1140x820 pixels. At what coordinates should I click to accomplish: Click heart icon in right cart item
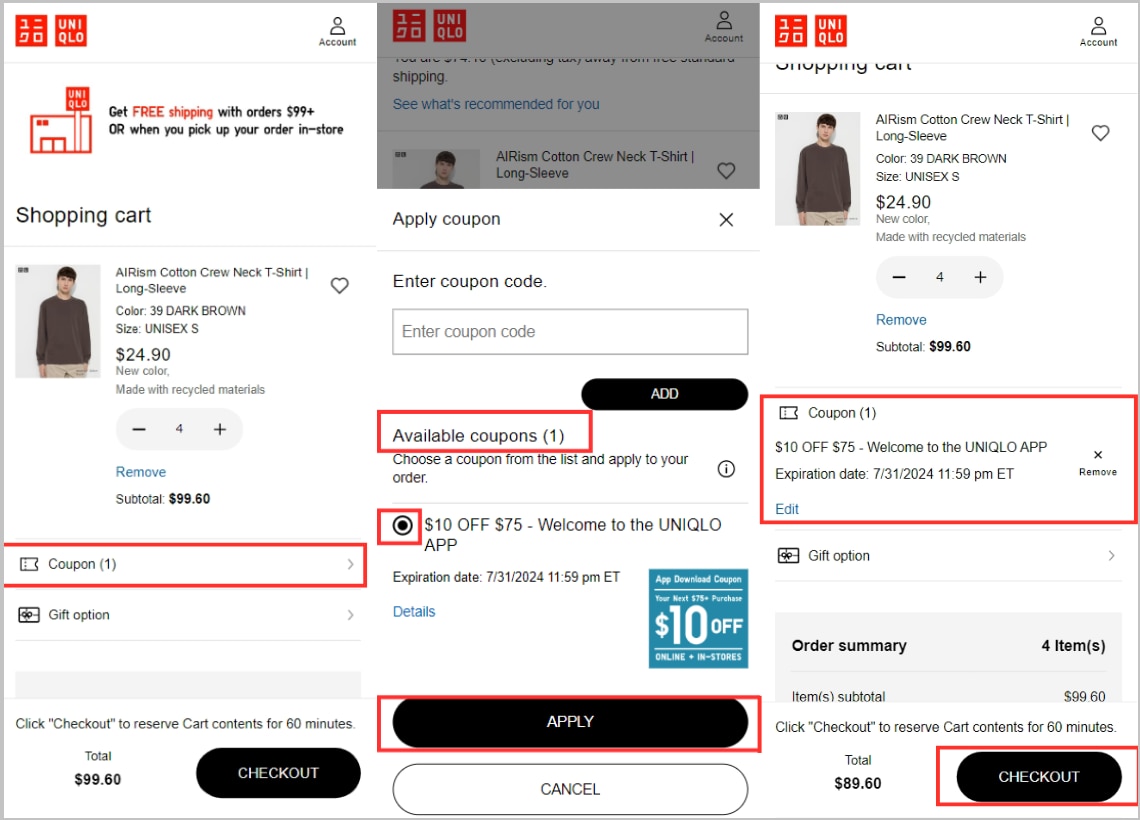pyautogui.click(x=1100, y=133)
